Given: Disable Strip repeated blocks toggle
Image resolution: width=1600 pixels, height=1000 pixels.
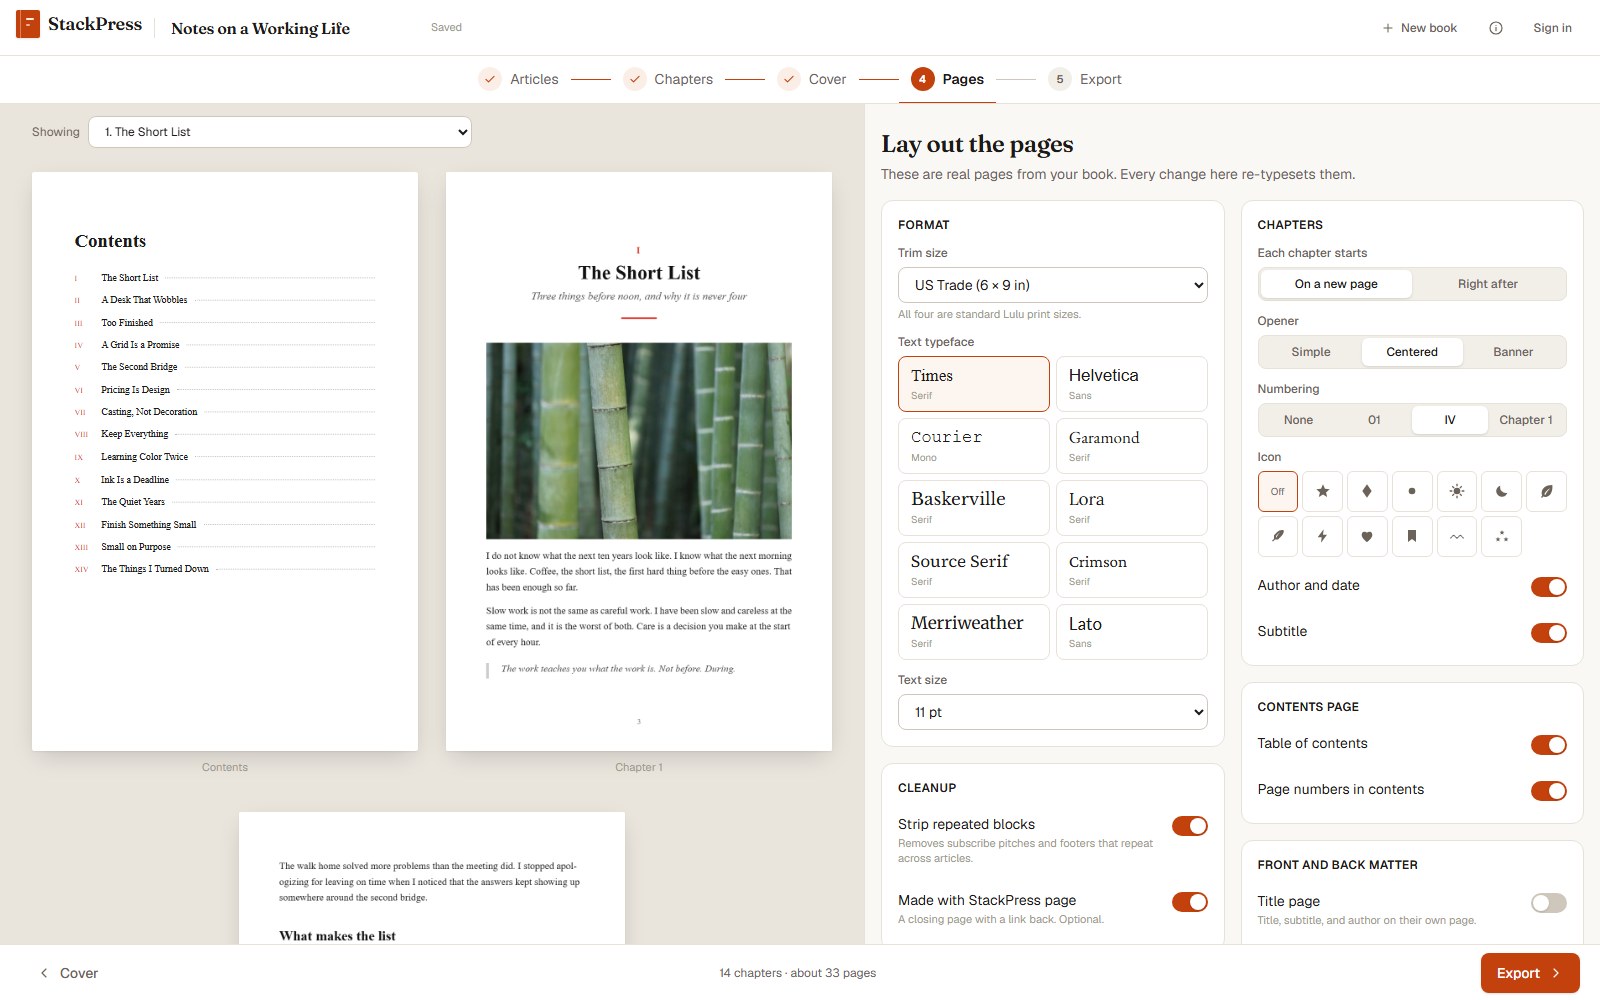Looking at the screenshot, I should tap(1190, 826).
